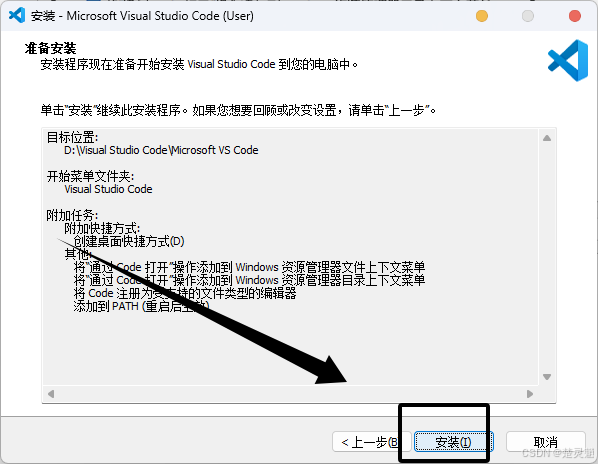The height and width of the screenshot is (464, 598).
Task: Click the horizontal scroll left arrow
Action: [51, 393]
